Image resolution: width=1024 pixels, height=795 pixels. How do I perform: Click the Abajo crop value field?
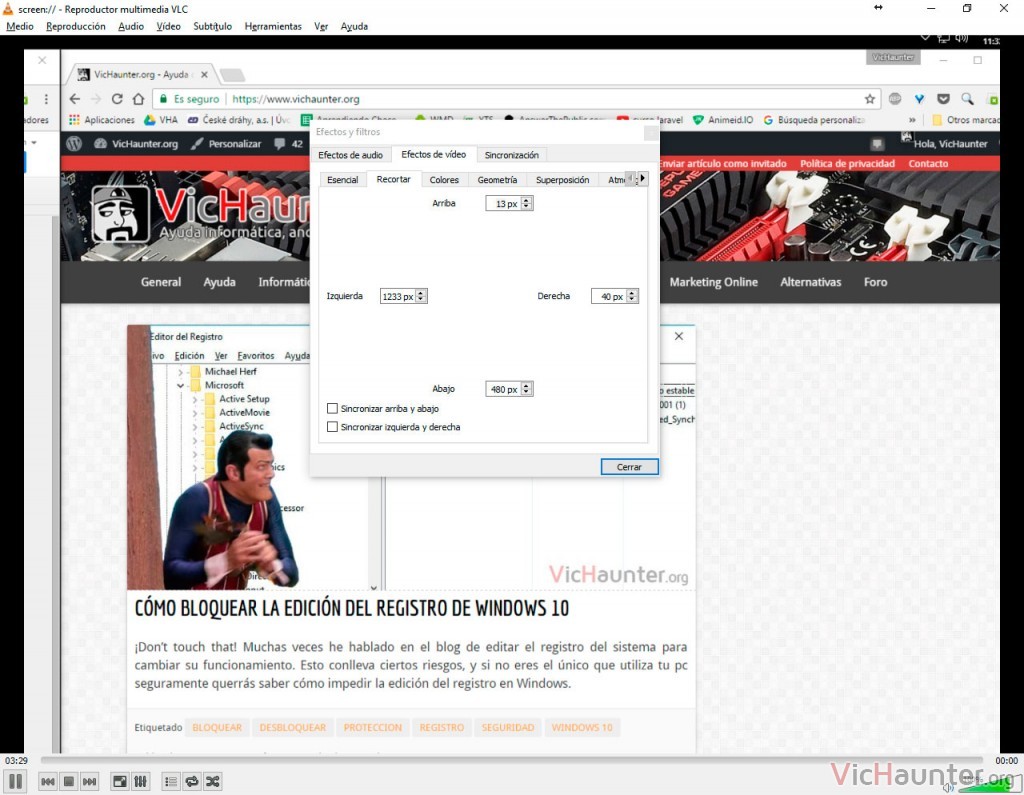coord(504,389)
